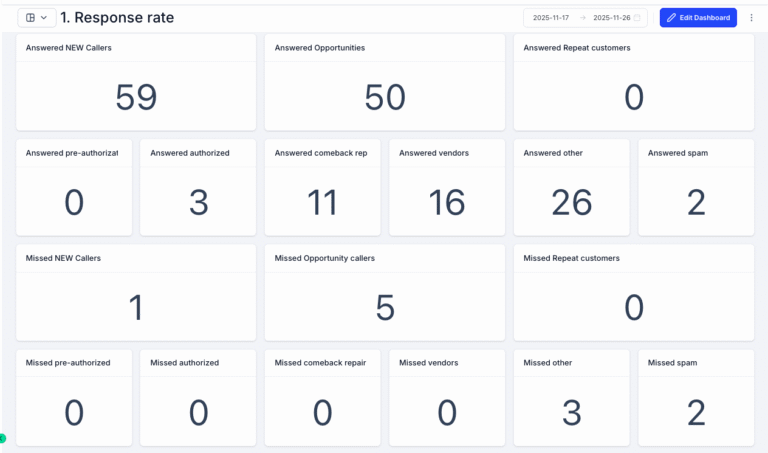768x453 pixels.
Task: Click the calendar icon in date range
Action: click(637, 18)
